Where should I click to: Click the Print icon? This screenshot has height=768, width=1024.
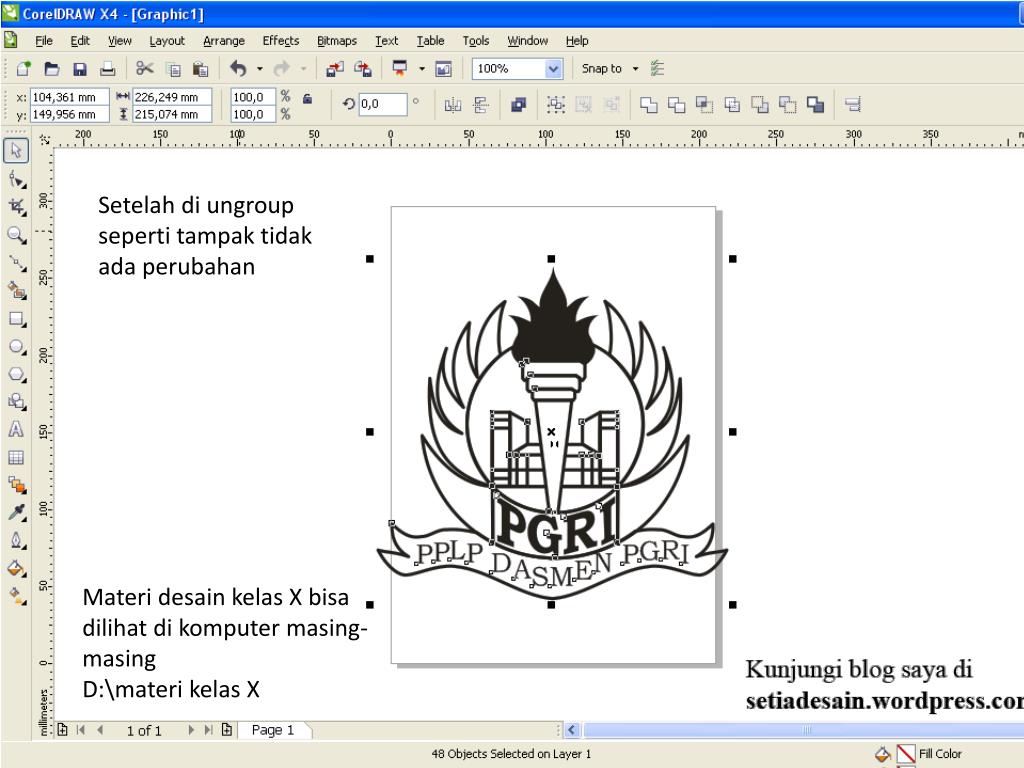click(x=108, y=69)
